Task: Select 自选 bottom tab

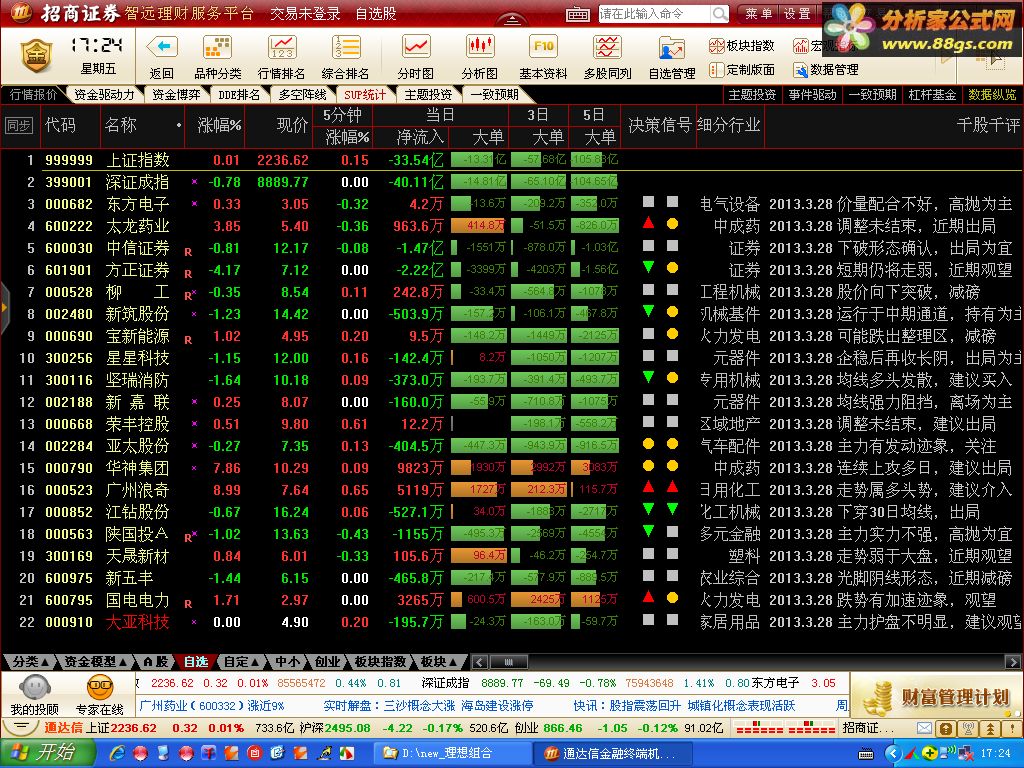Action: click(195, 662)
